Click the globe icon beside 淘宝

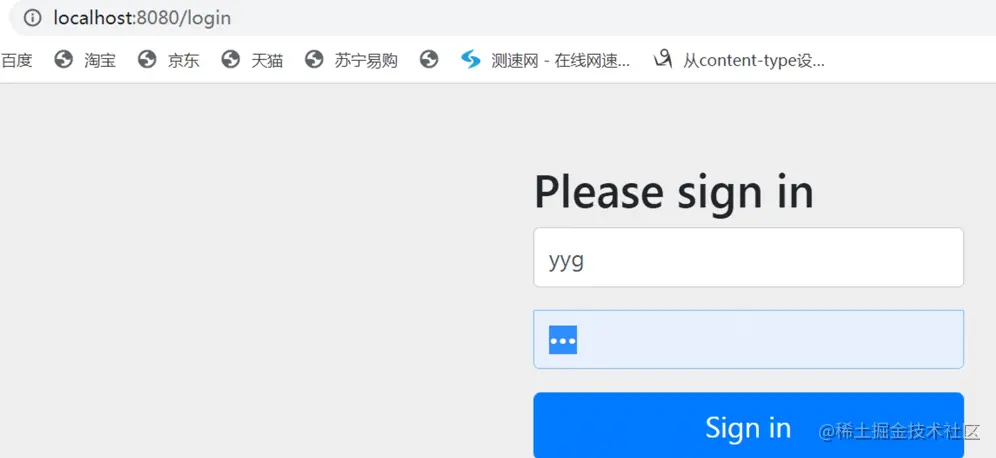coord(64,60)
